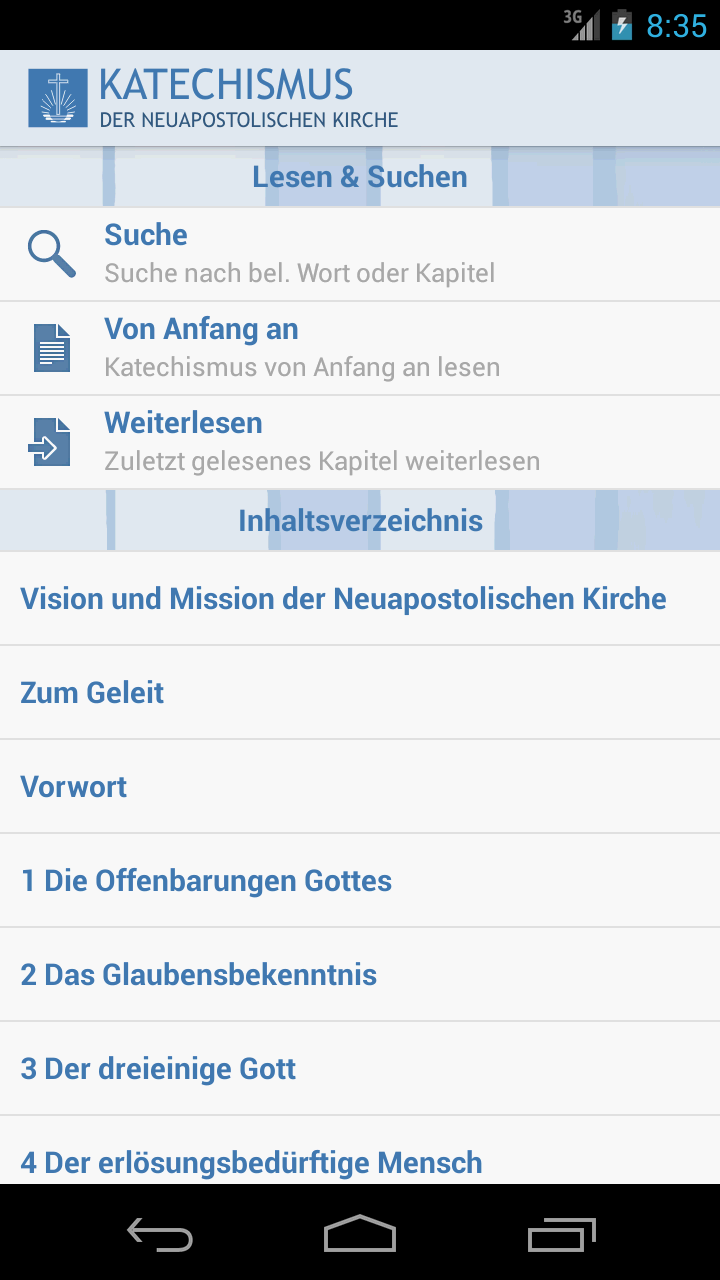Tap the Weiterlesen arrow-document icon
The width and height of the screenshot is (720, 1280).
50,442
